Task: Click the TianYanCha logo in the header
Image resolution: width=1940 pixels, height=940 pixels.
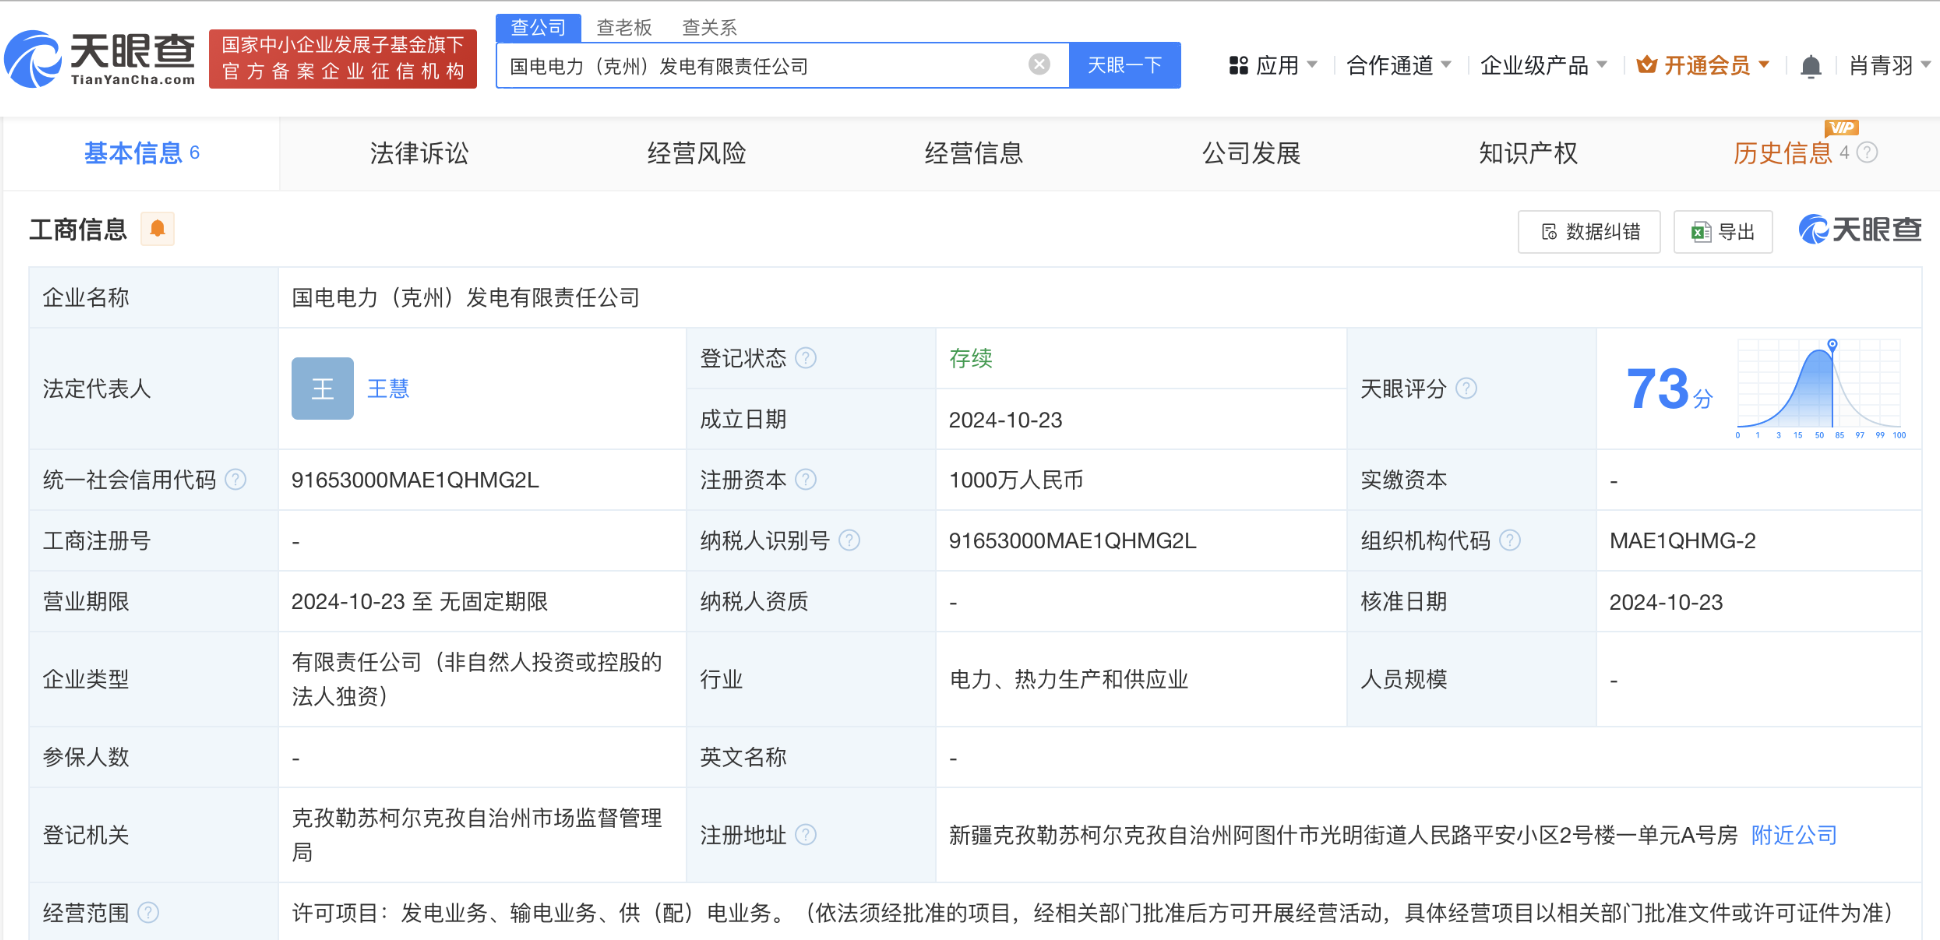Action: click(100, 59)
